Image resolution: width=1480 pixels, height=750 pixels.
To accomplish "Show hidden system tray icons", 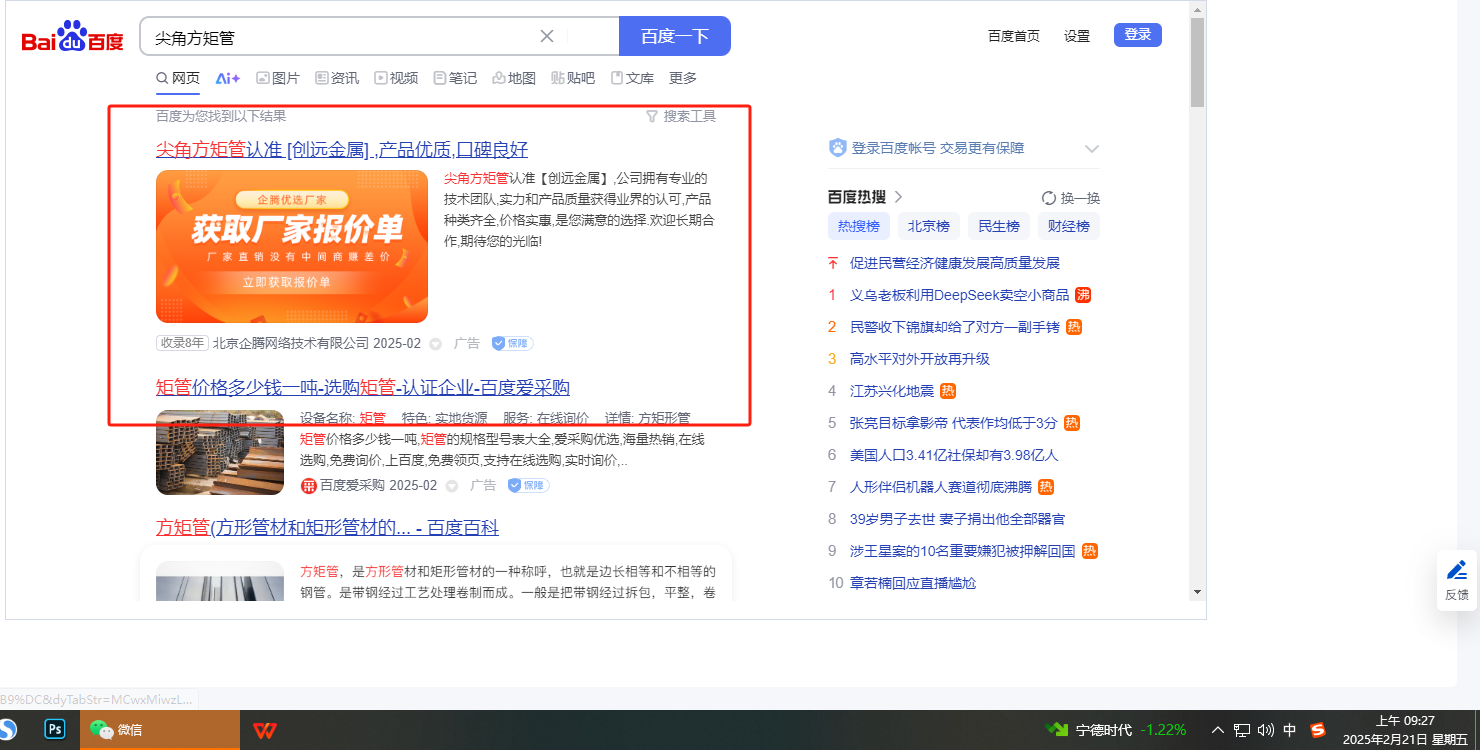I will click(x=1218, y=730).
